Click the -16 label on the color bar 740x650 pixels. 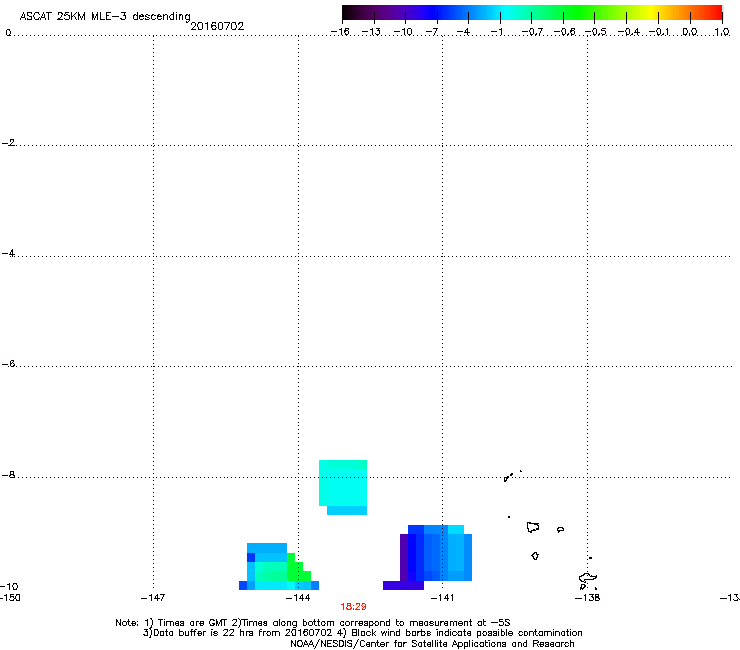[x=340, y=32]
